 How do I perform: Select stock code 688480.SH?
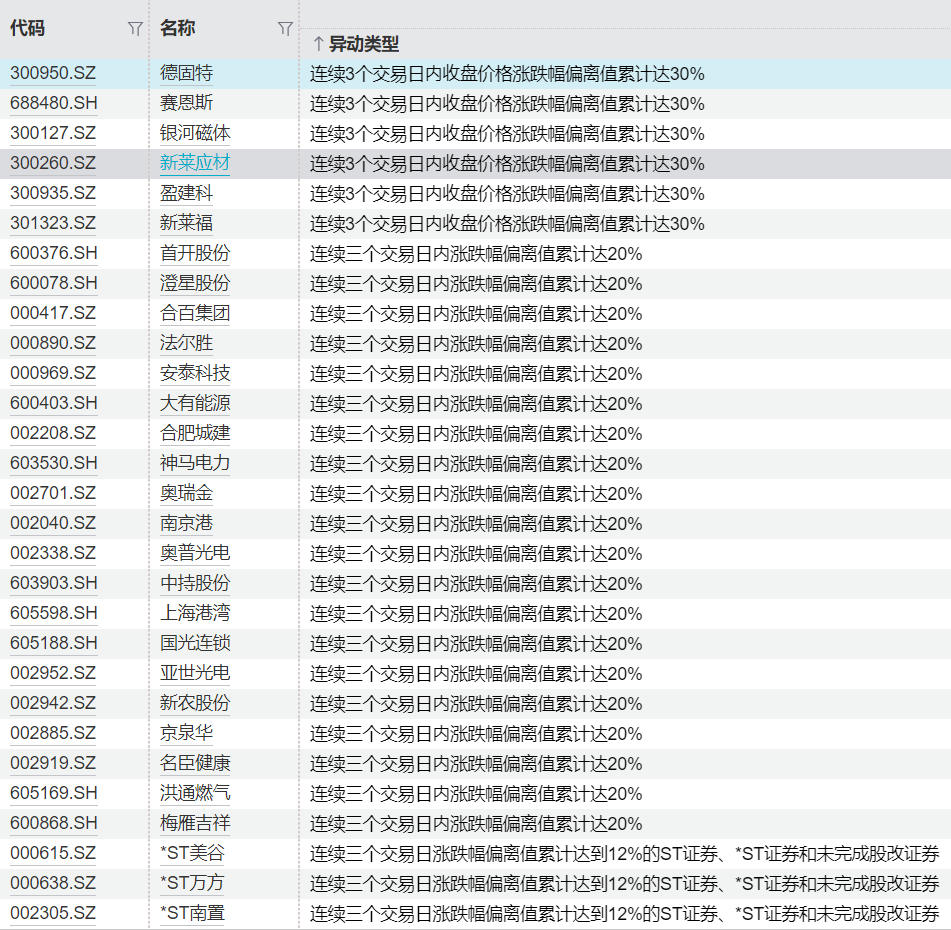click(54, 103)
